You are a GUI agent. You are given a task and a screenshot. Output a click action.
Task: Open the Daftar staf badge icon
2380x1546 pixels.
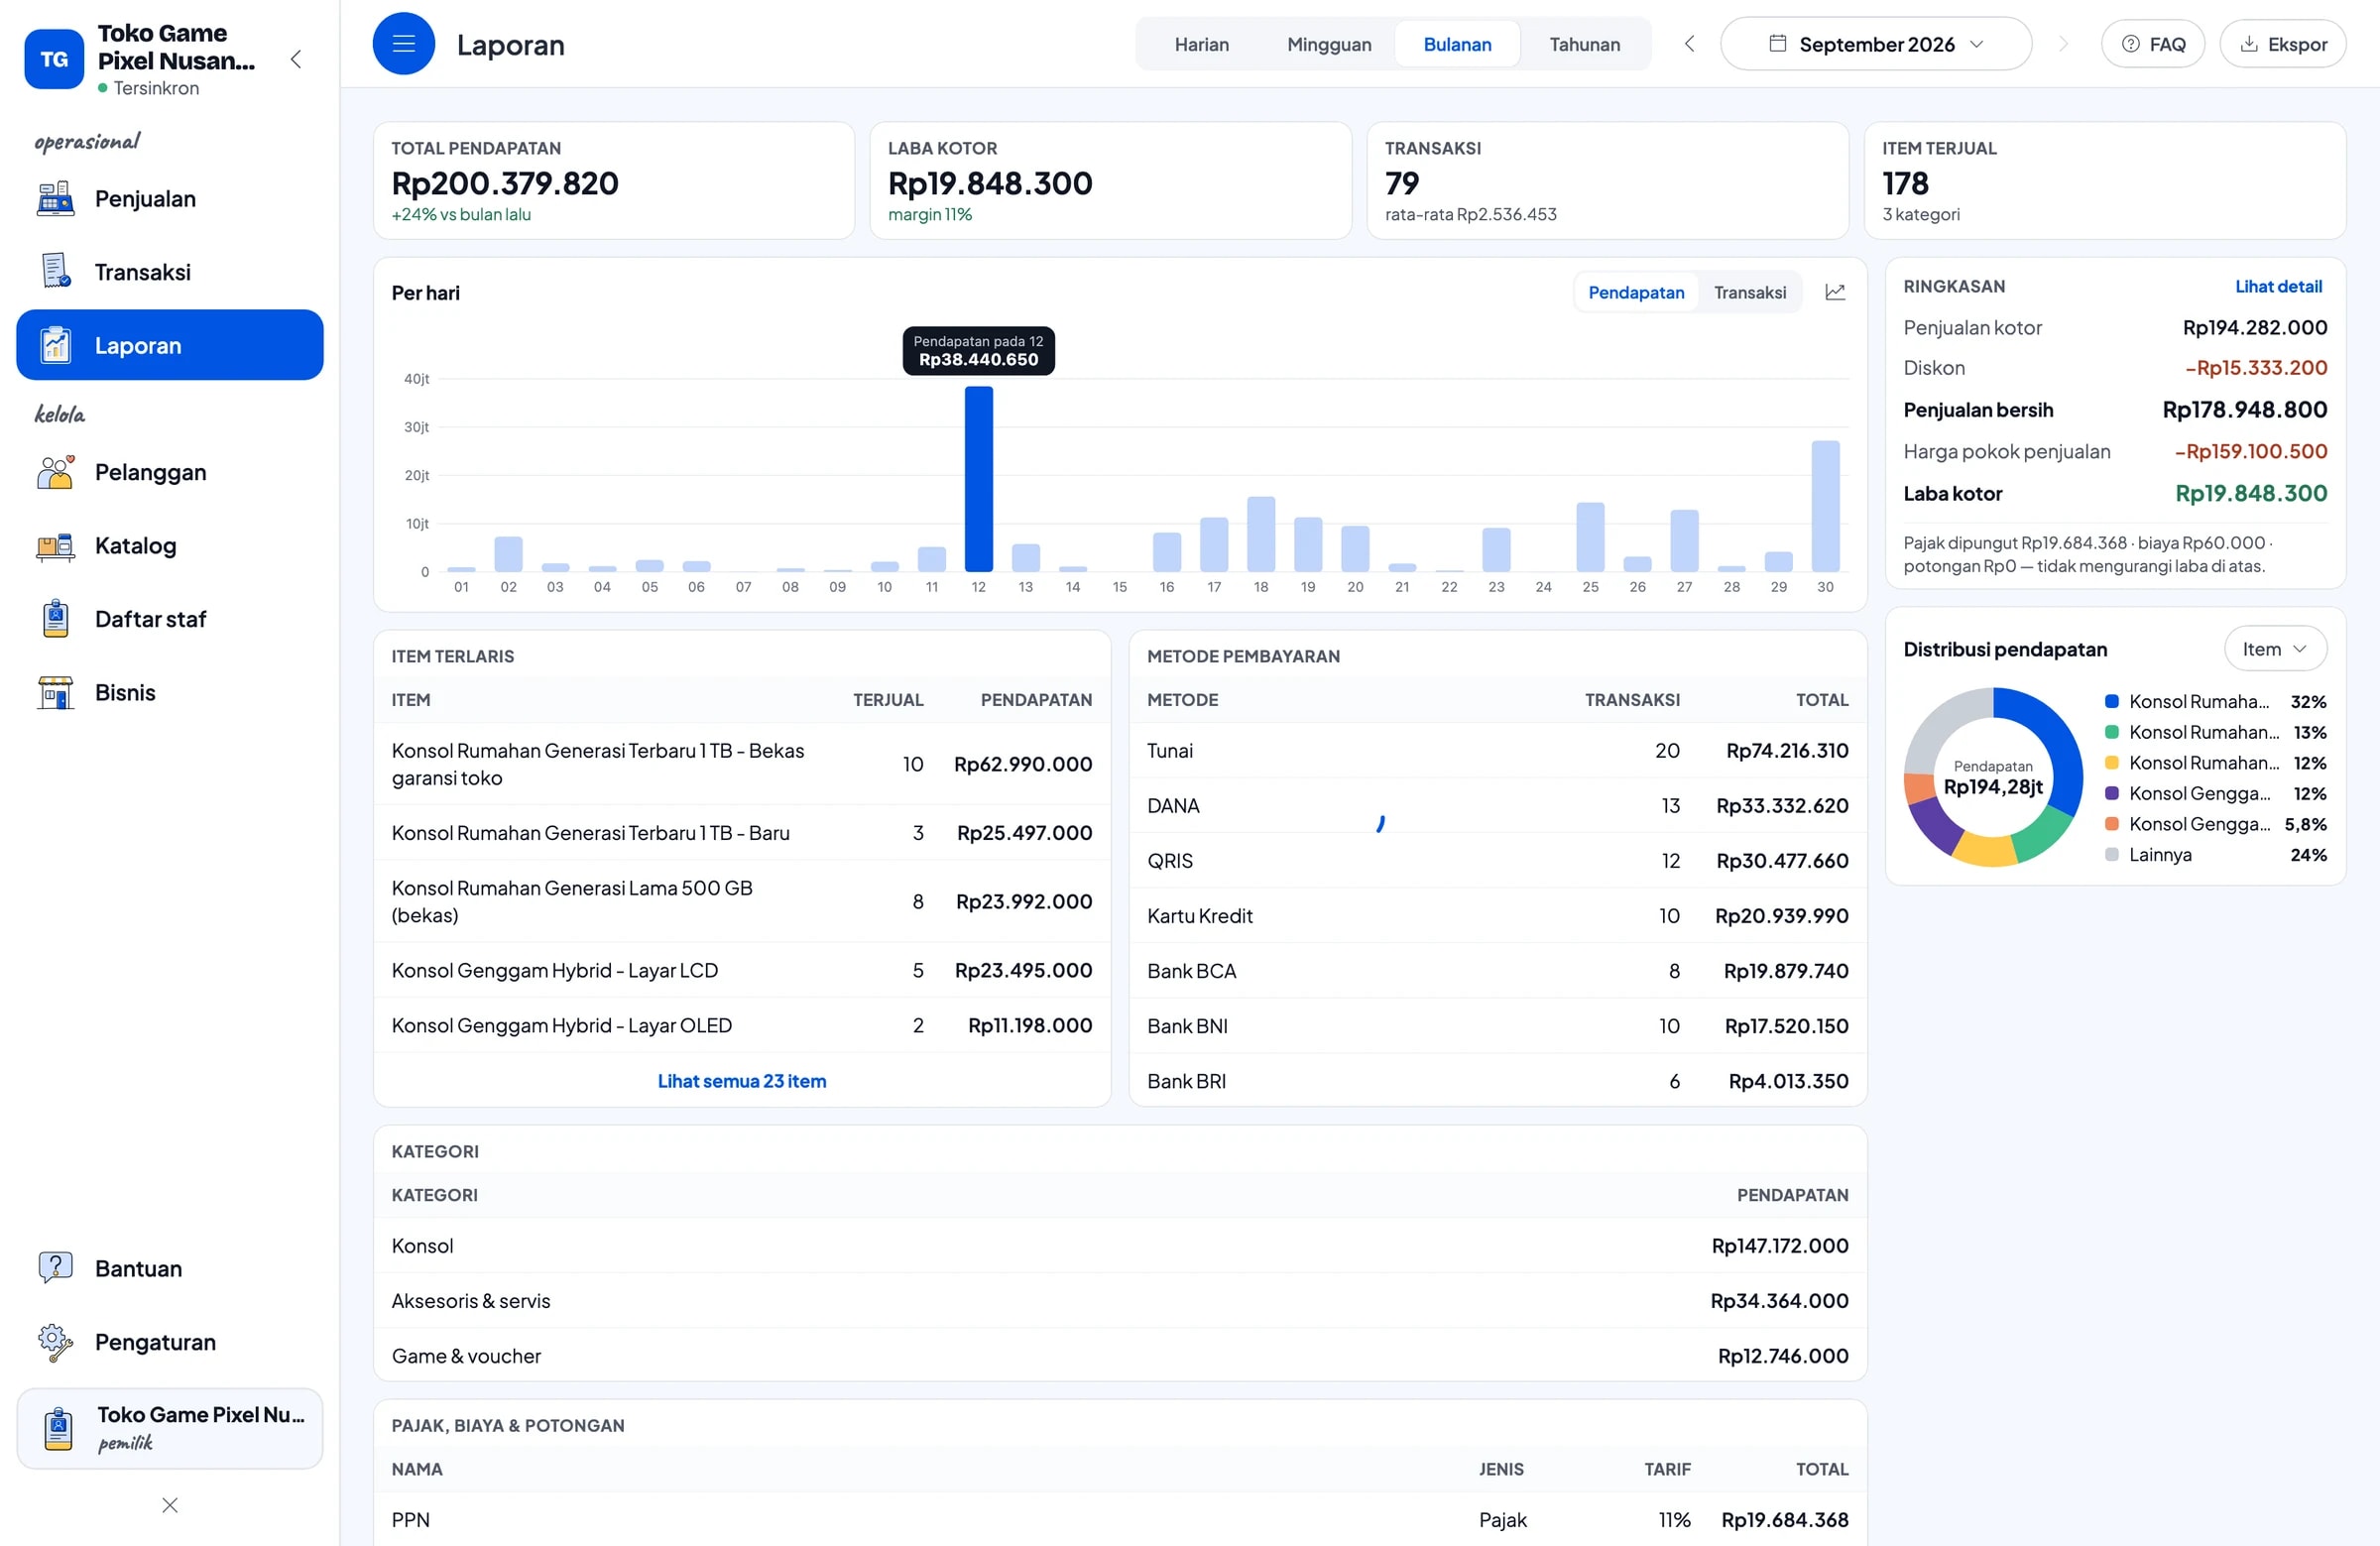coord(55,619)
